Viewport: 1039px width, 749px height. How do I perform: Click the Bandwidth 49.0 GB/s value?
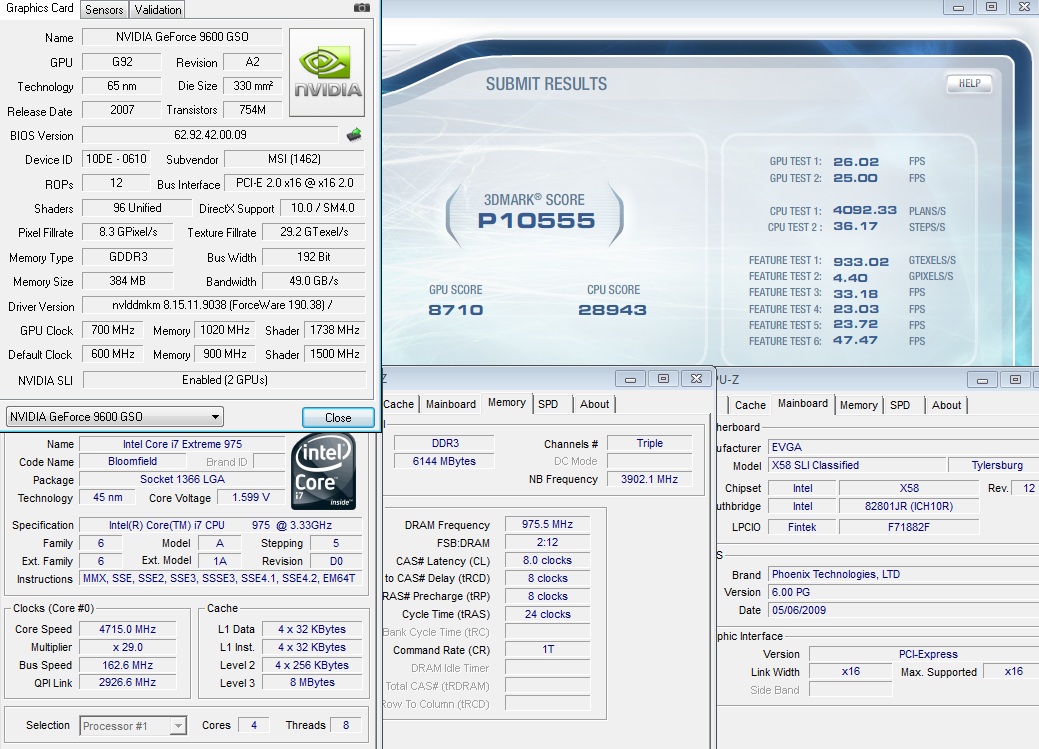313,281
